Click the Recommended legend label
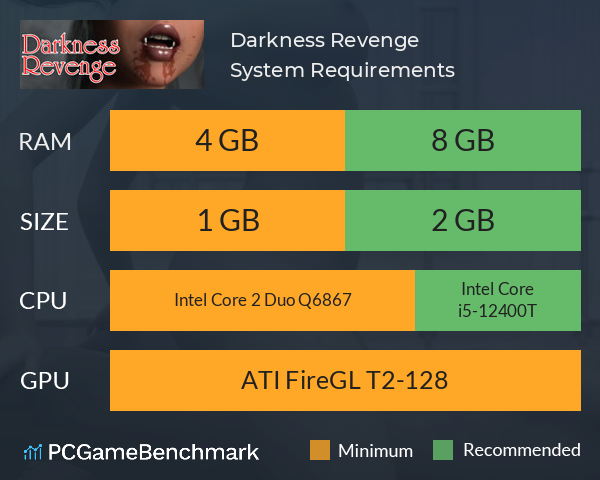Image resolution: width=600 pixels, height=480 pixels. 522,450
